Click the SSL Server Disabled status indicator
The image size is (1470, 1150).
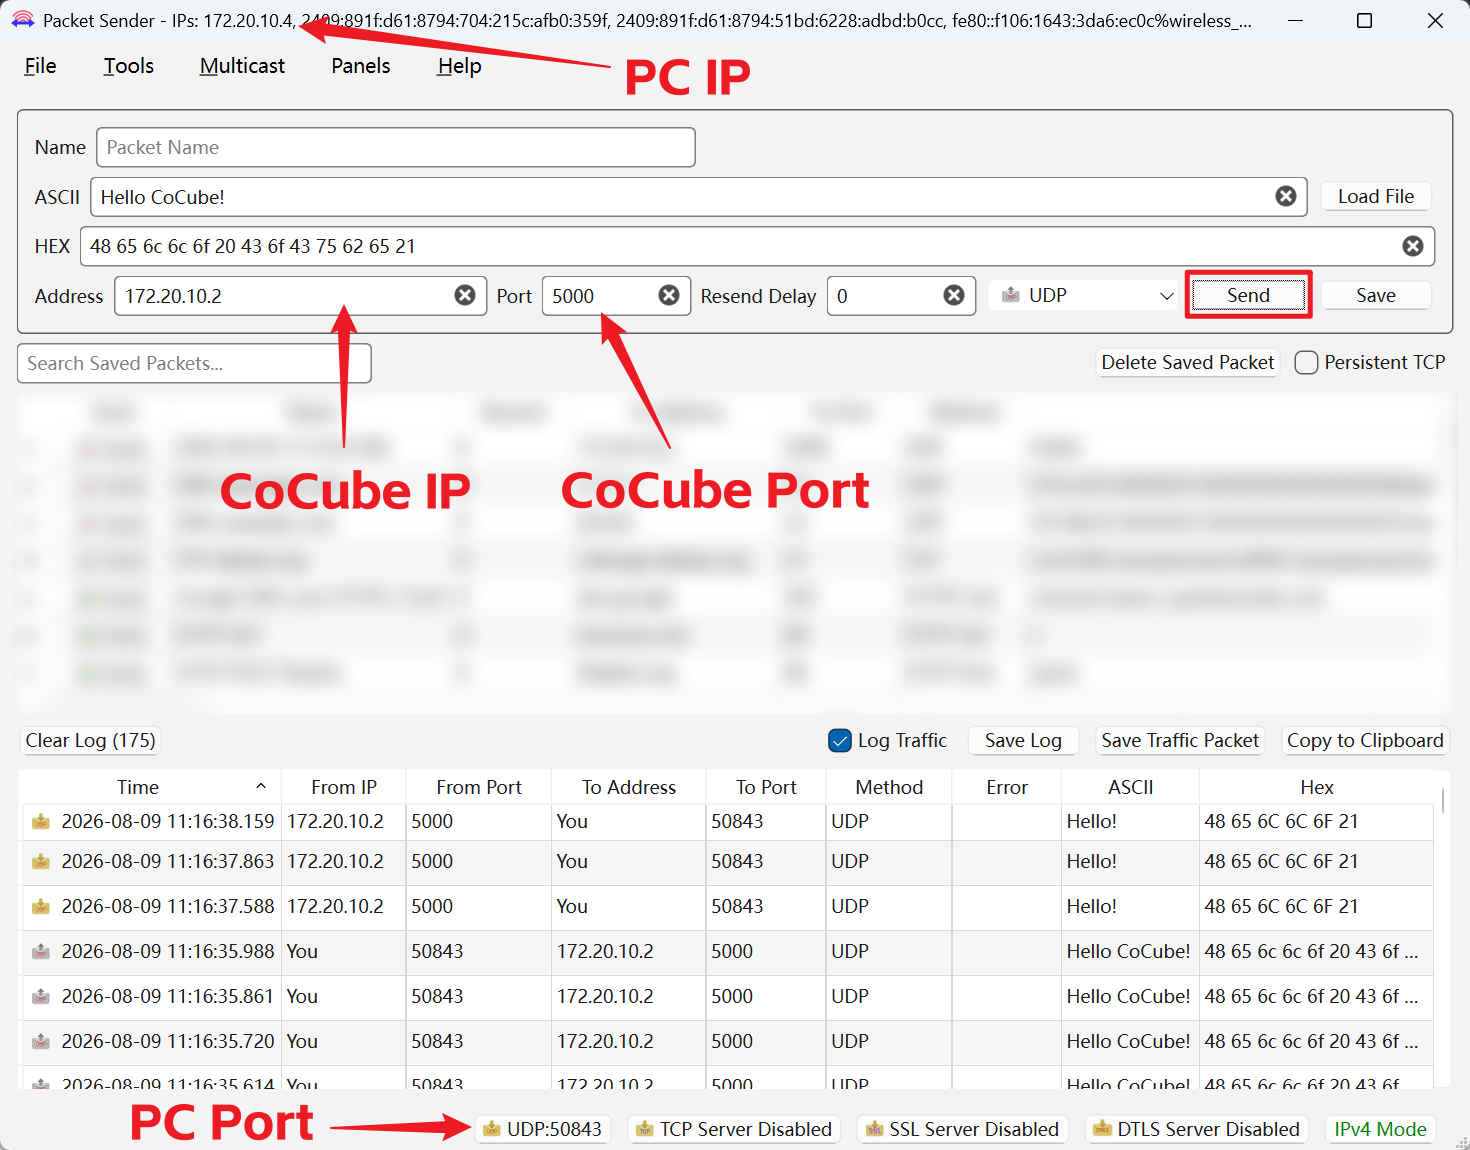963,1129
